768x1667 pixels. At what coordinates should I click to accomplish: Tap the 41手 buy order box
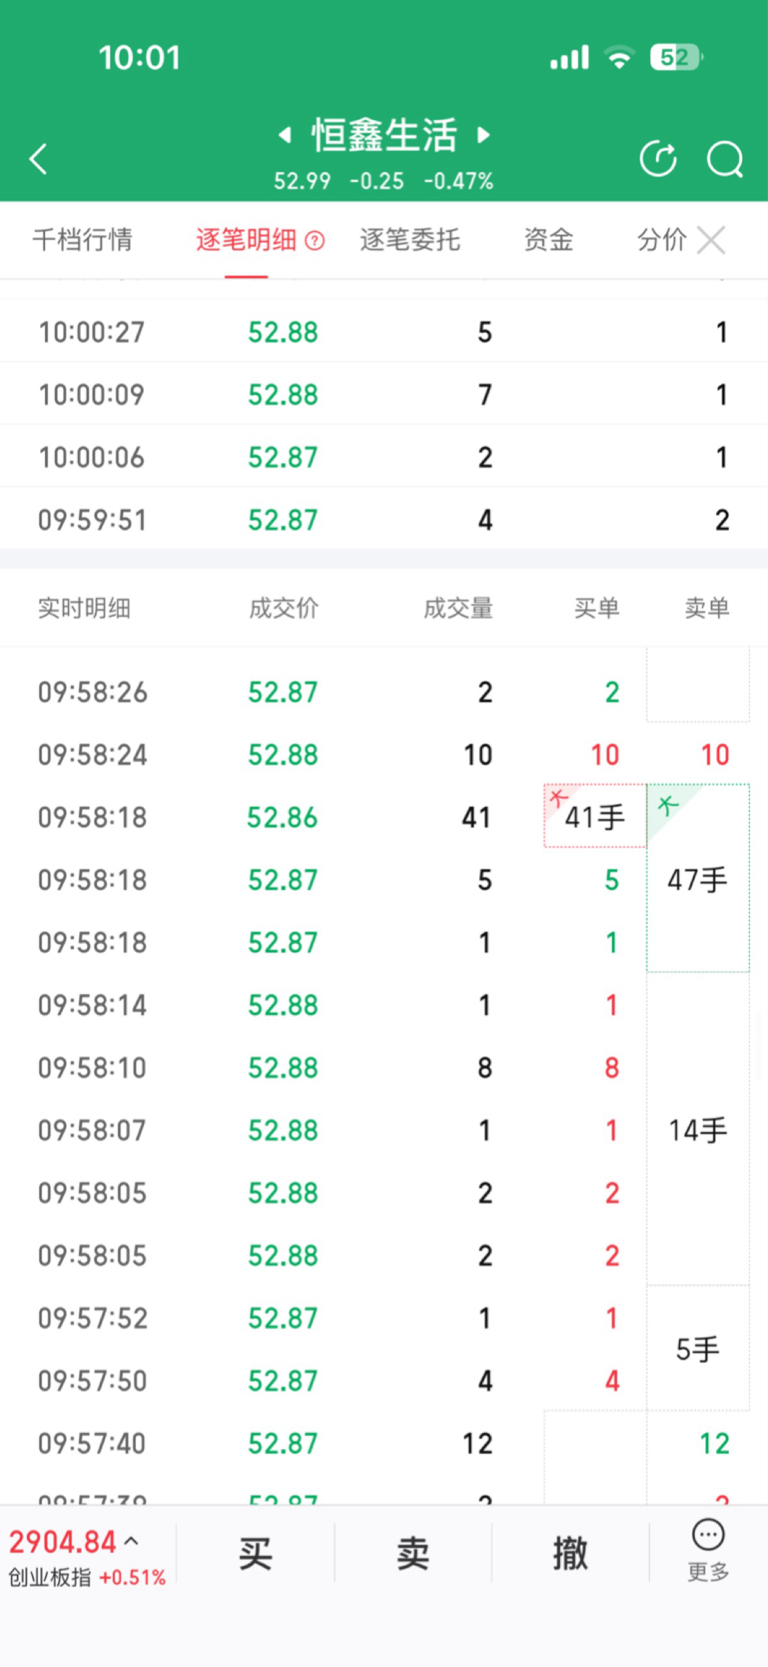click(x=595, y=816)
